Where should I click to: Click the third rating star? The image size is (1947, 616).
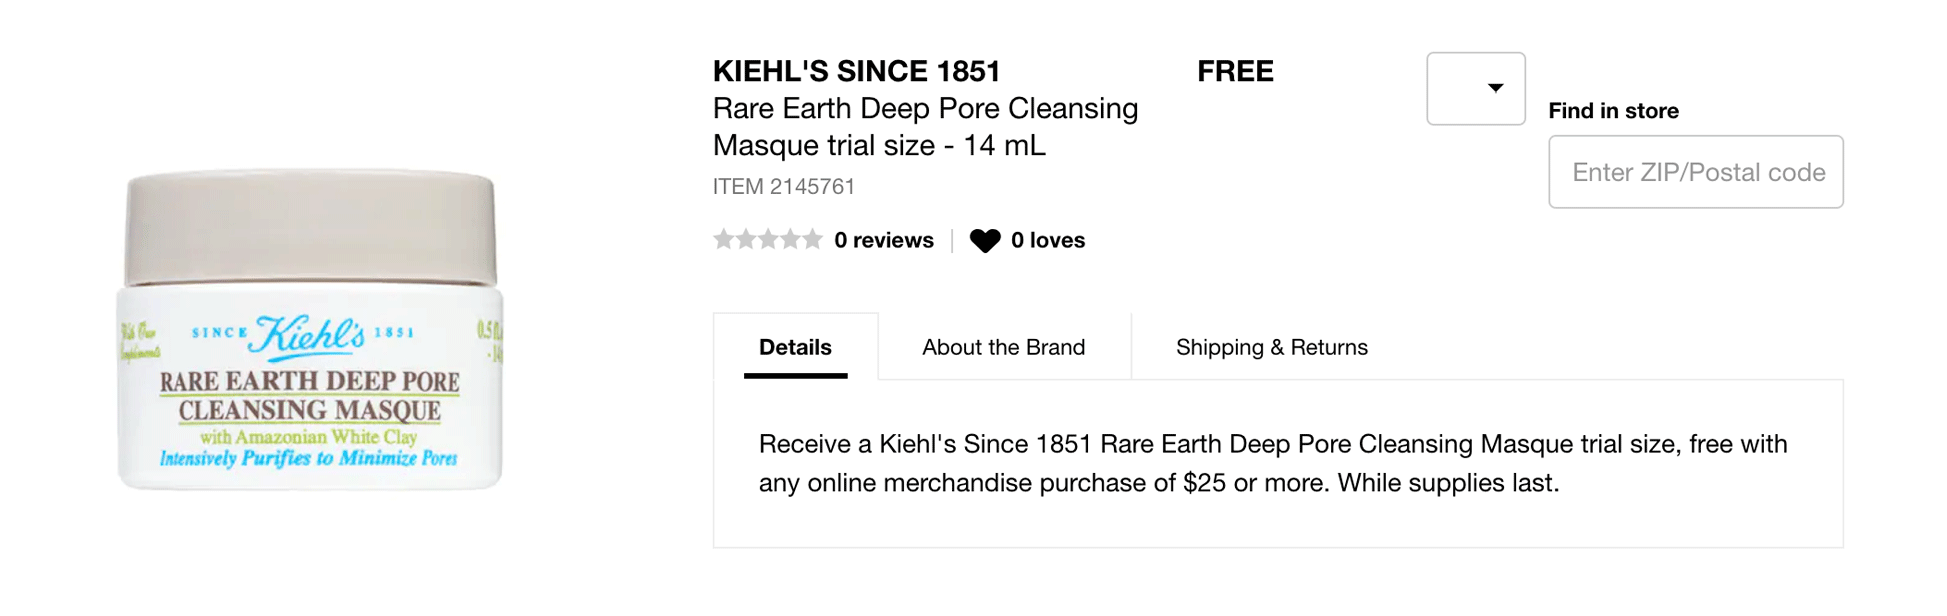tap(767, 239)
